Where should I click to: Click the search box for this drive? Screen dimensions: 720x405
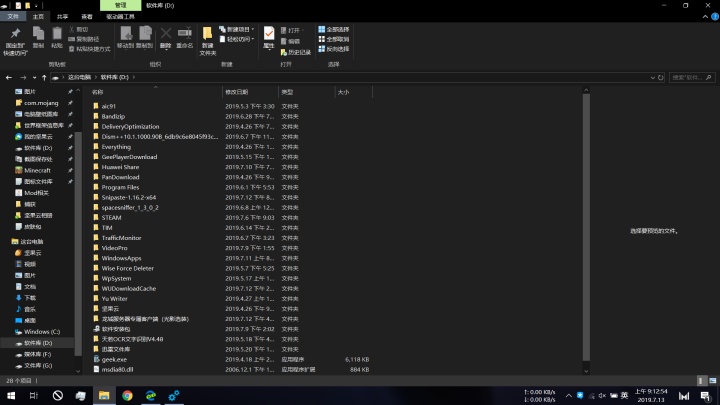pyautogui.click(x=691, y=78)
